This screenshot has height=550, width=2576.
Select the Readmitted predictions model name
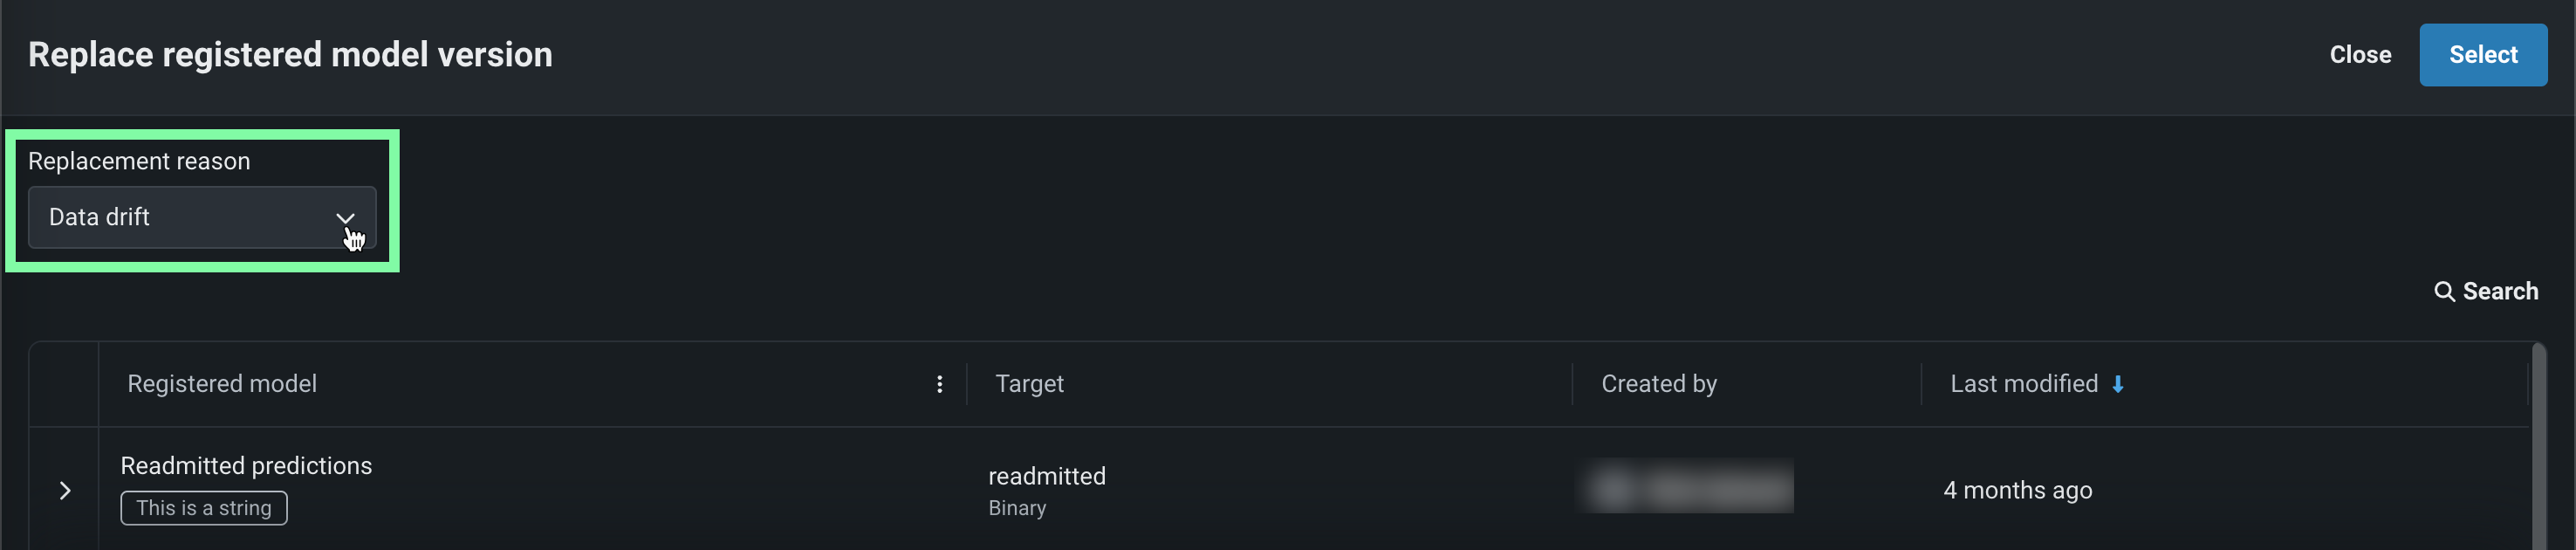[x=246, y=466]
